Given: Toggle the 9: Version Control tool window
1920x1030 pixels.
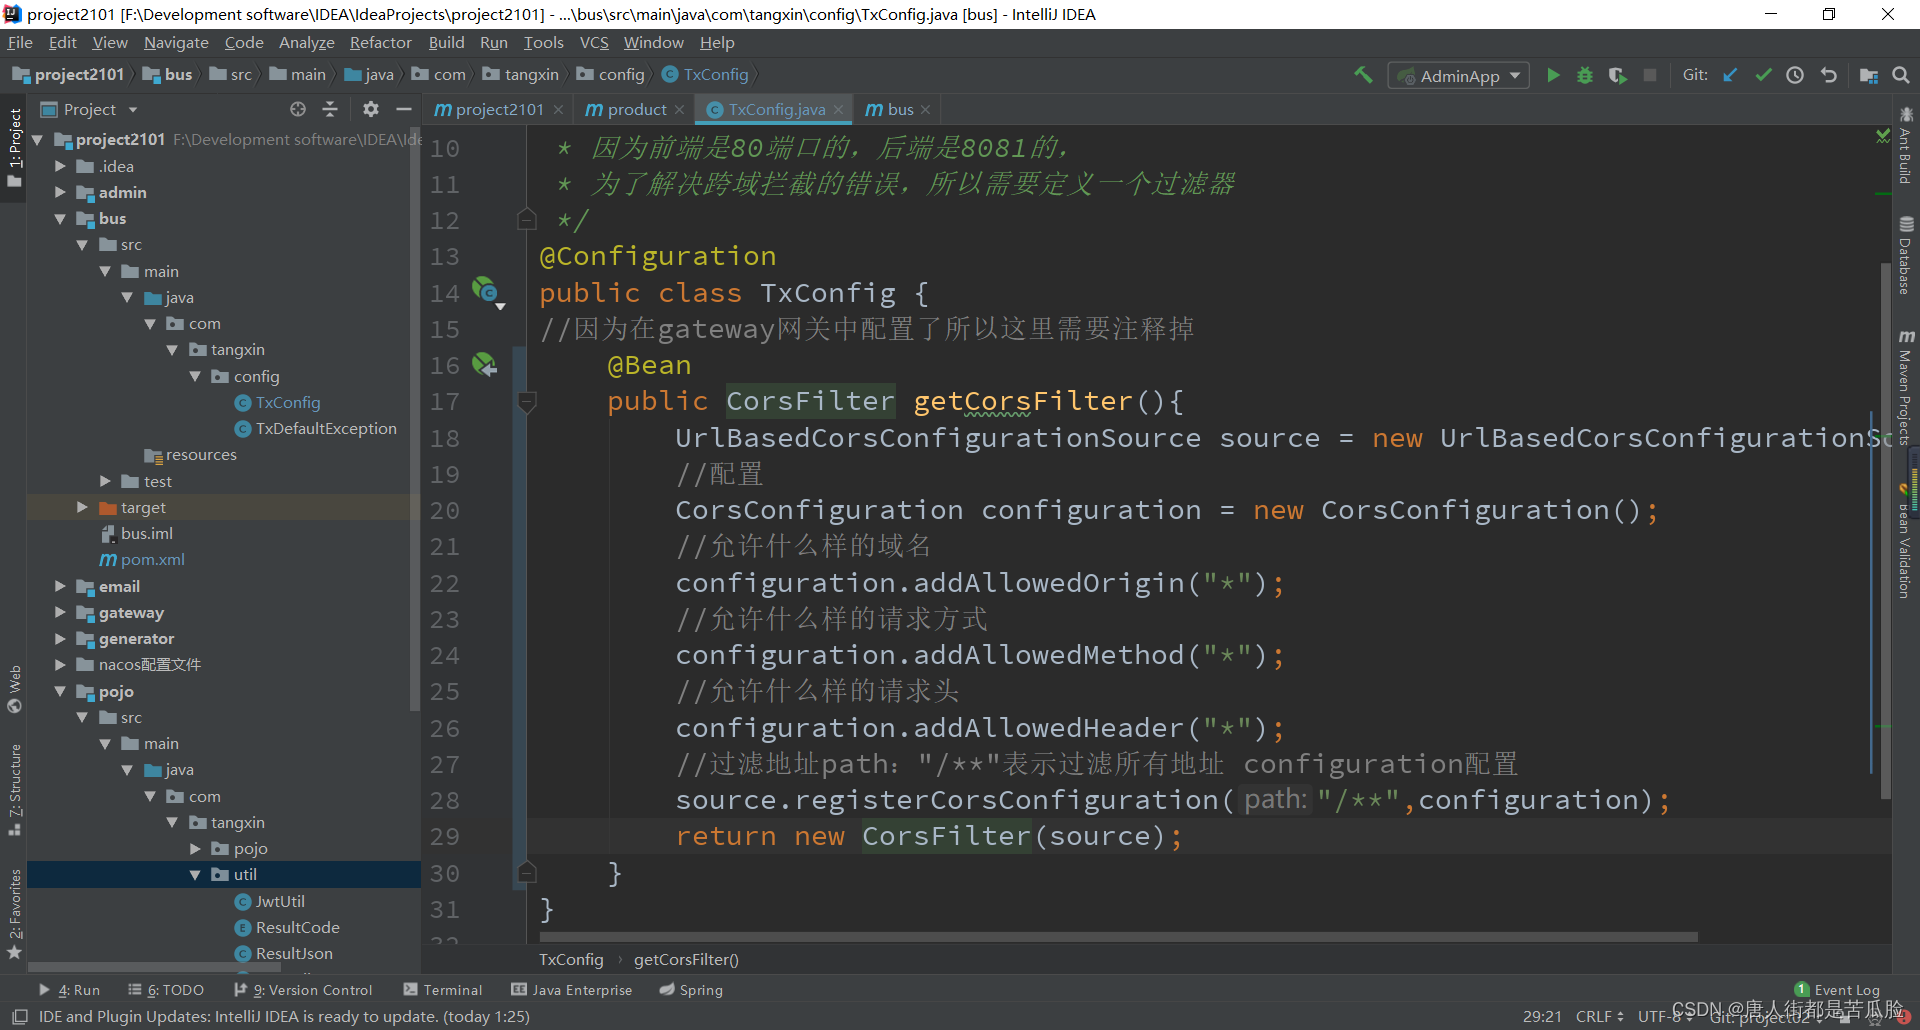Looking at the screenshot, I should (x=303, y=990).
